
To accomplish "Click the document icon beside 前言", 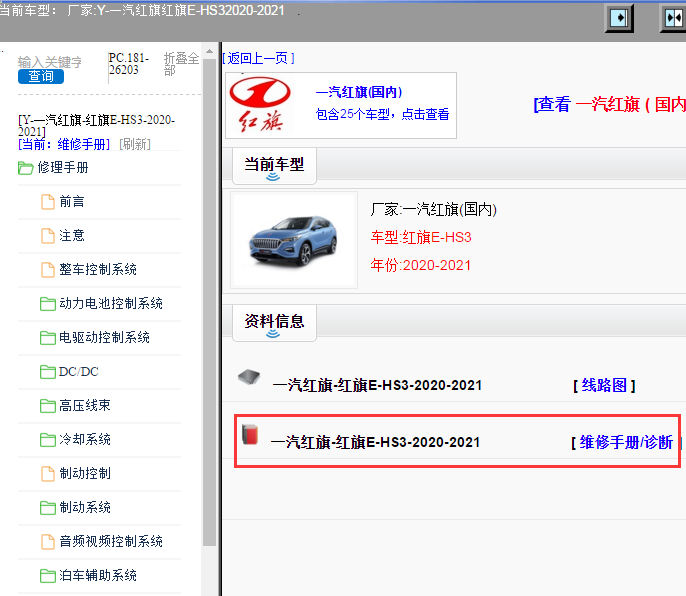I will (x=48, y=202).
